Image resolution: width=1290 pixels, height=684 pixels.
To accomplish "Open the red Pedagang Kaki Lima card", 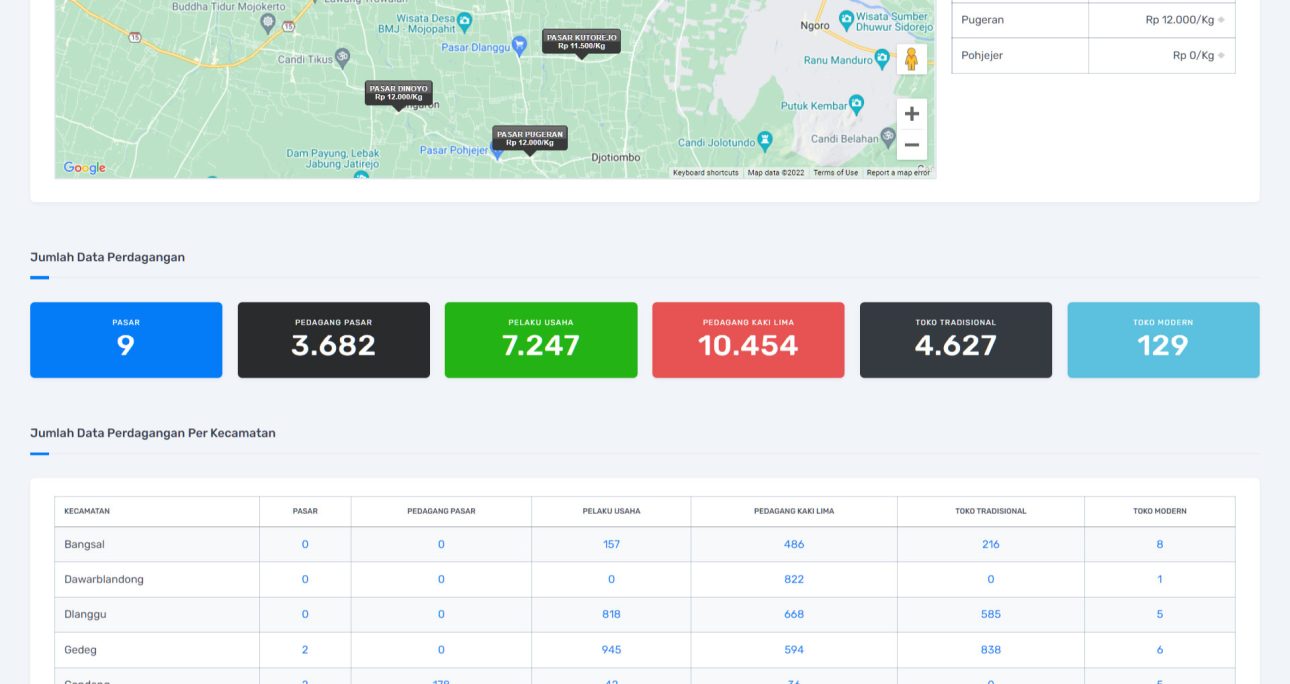I will pyautogui.click(x=748, y=340).
